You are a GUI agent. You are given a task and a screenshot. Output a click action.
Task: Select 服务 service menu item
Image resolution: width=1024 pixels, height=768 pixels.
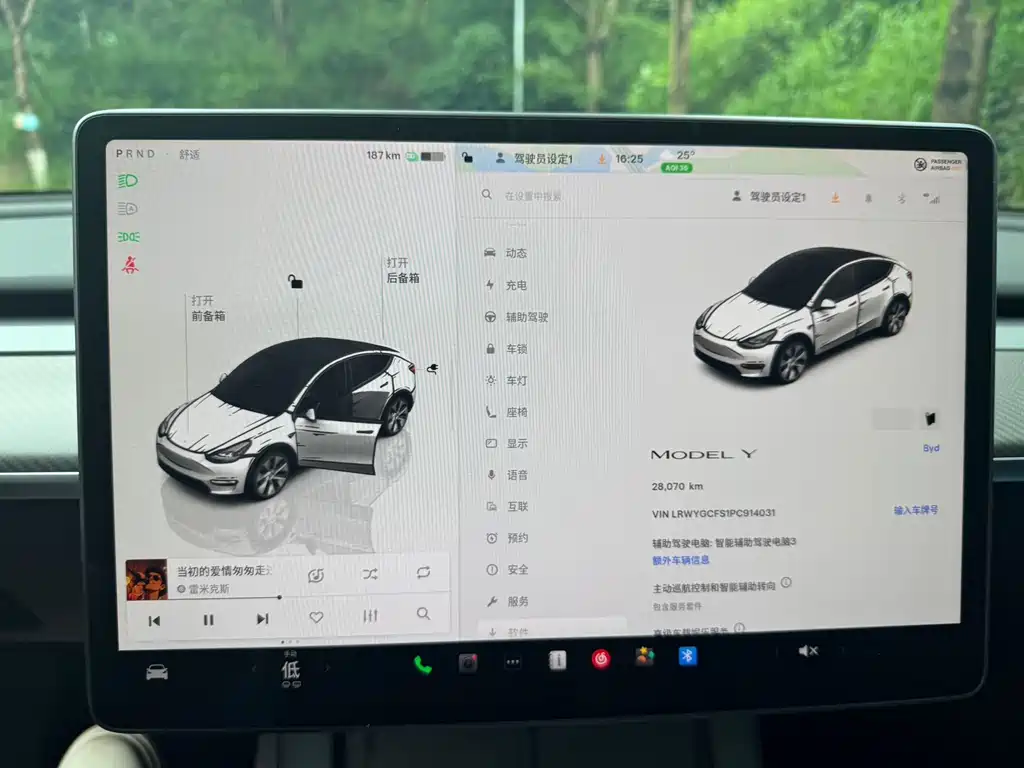coord(507,601)
